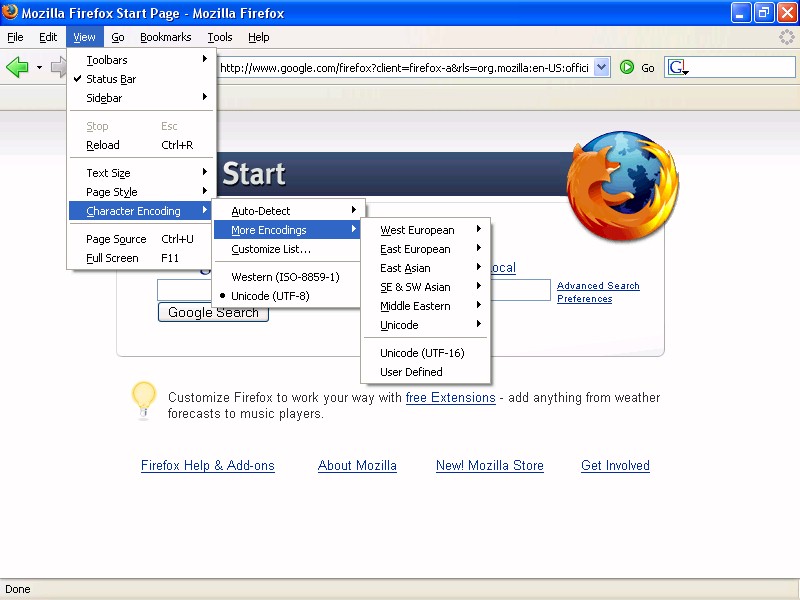The width and height of the screenshot is (800, 600).
Task: Expand SE & SW Asian encodings submenu
Action: coord(425,287)
